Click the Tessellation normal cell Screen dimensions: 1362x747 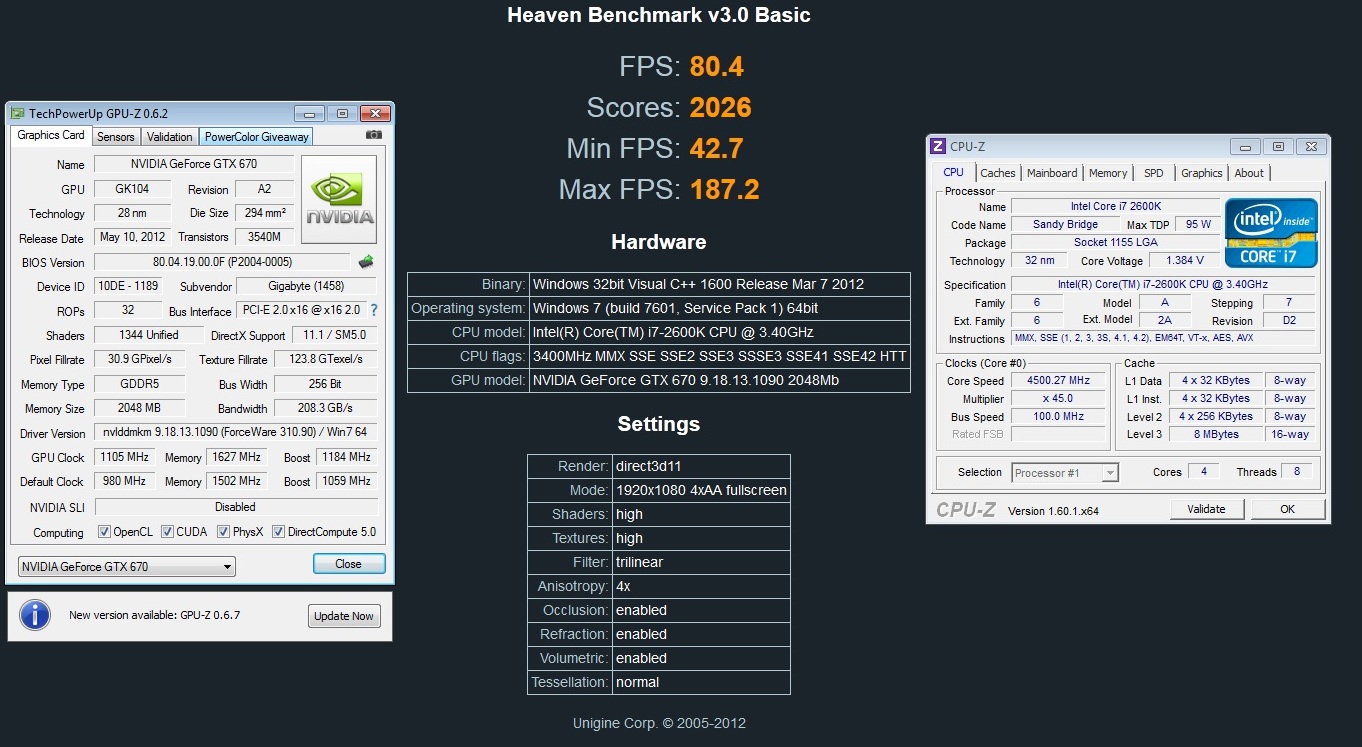(x=700, y=682)
